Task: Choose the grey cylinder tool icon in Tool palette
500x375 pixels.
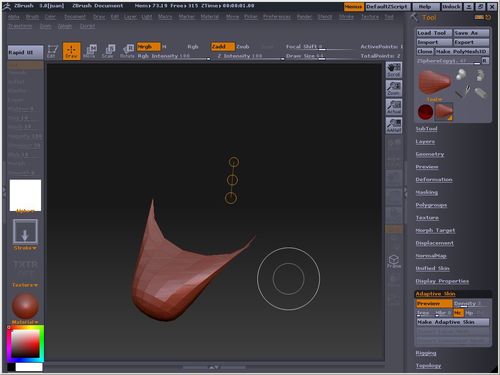Action: pyautogui.click(x=480, y=93)
